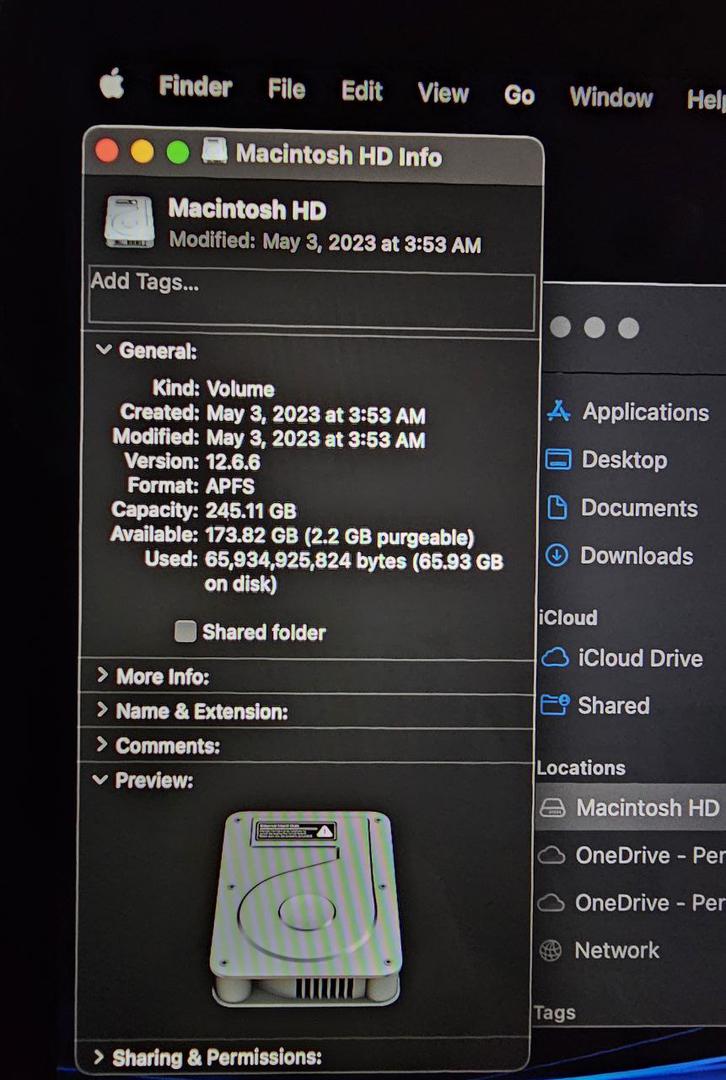Expand the Sharing & Permissions section
Image resolution: width=726 pixels, height=1080 pixels.
coord(98,1057)
